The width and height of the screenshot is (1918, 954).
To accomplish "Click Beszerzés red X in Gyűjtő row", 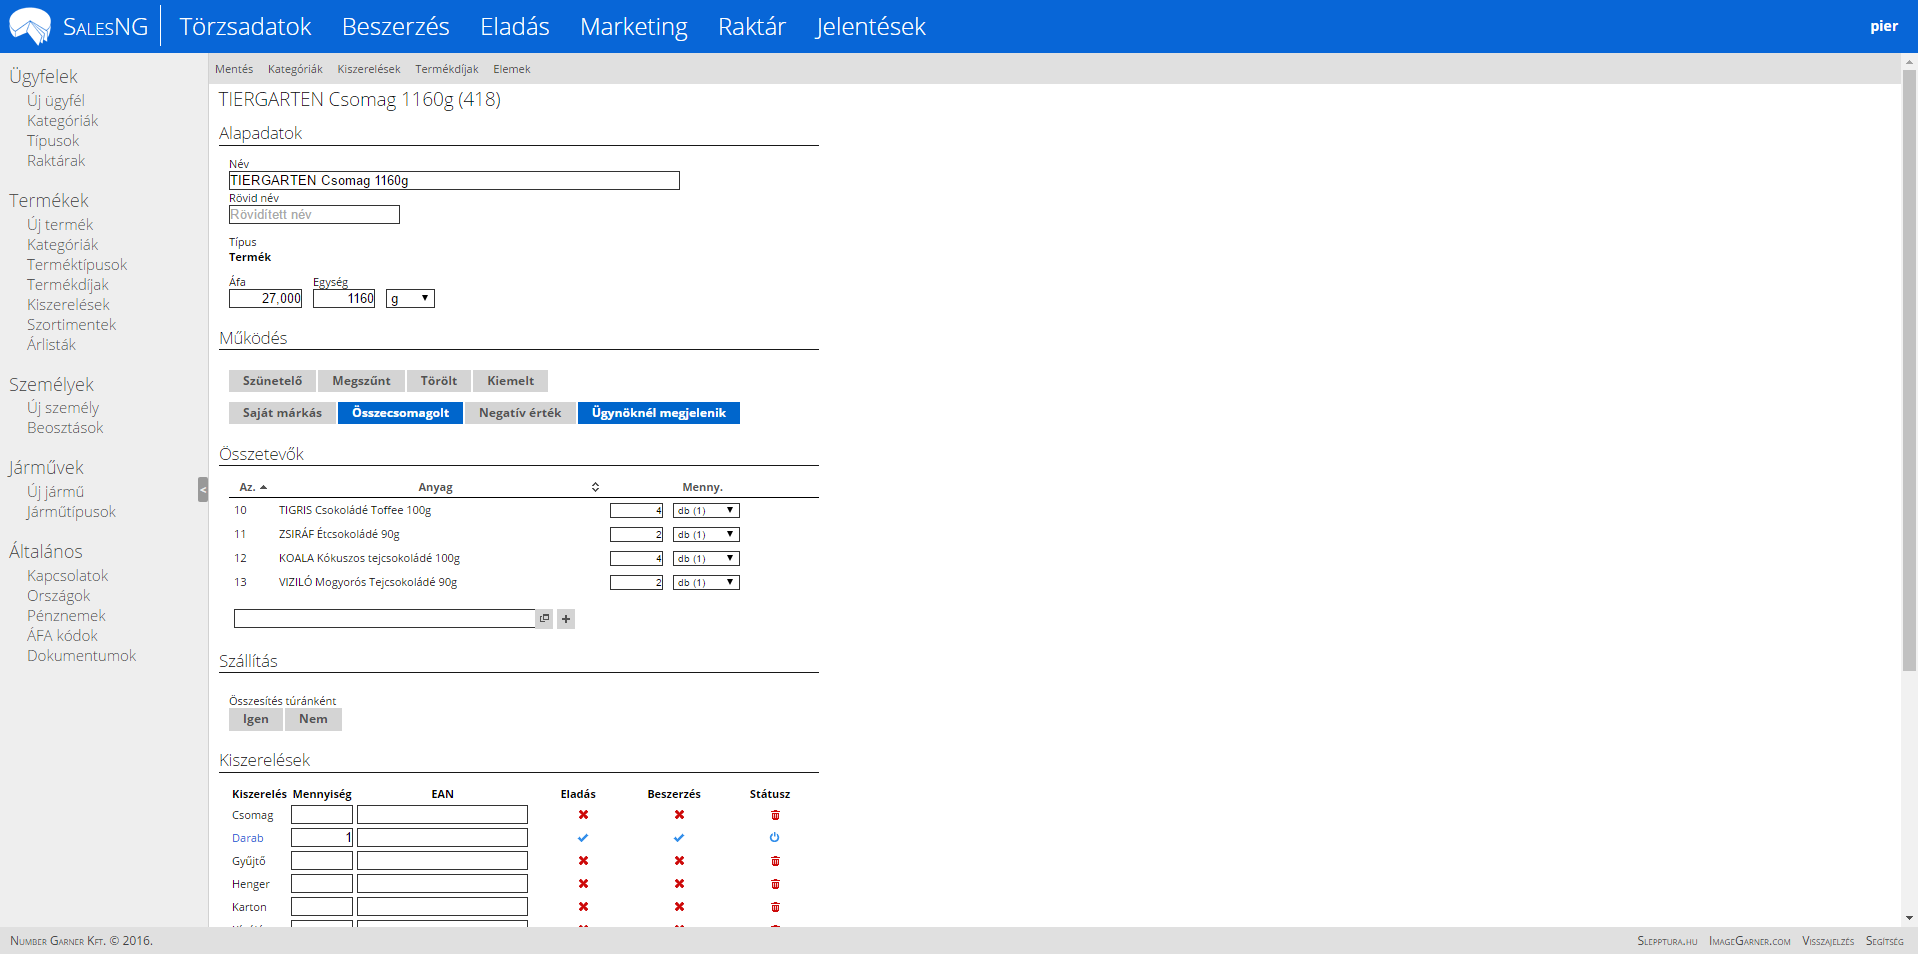I will (679, 861).
